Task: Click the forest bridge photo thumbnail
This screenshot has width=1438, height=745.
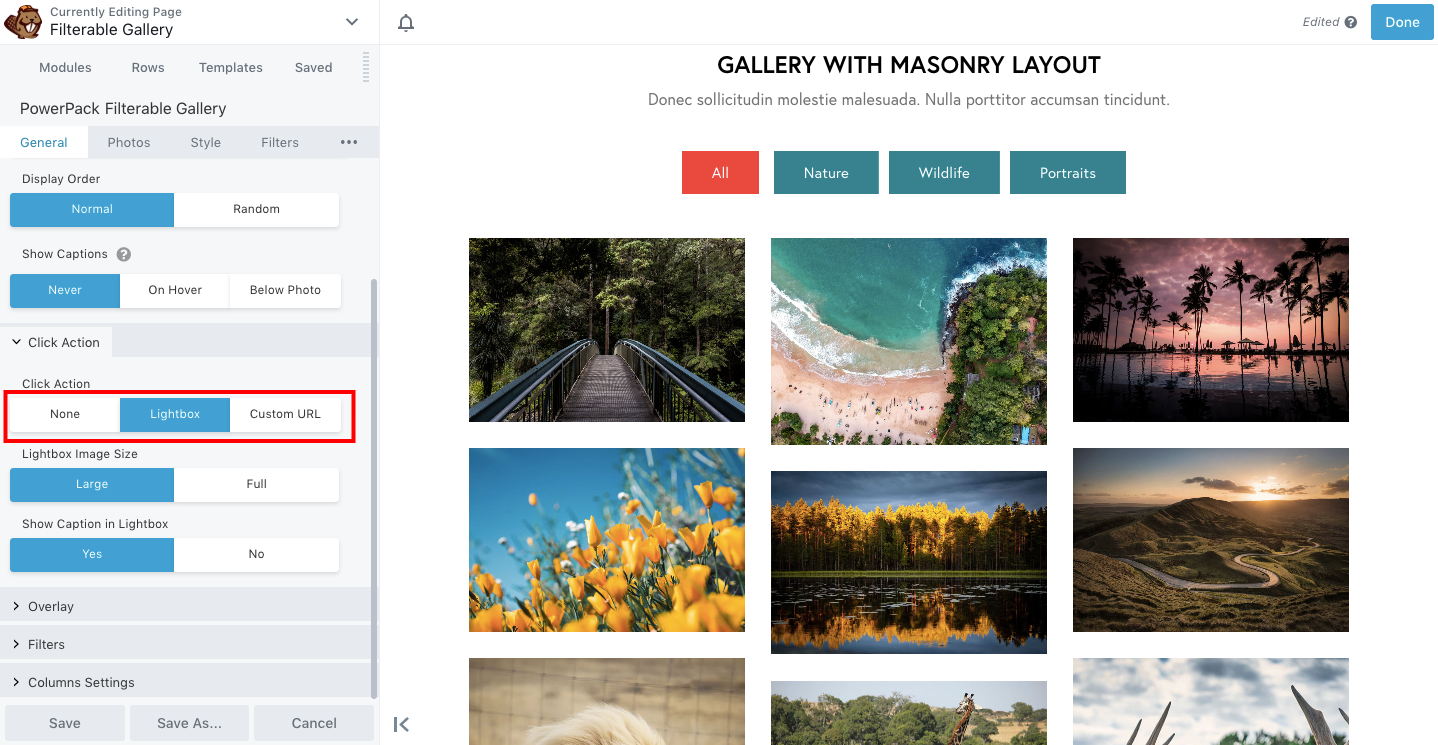Action: tap(606, 330)
